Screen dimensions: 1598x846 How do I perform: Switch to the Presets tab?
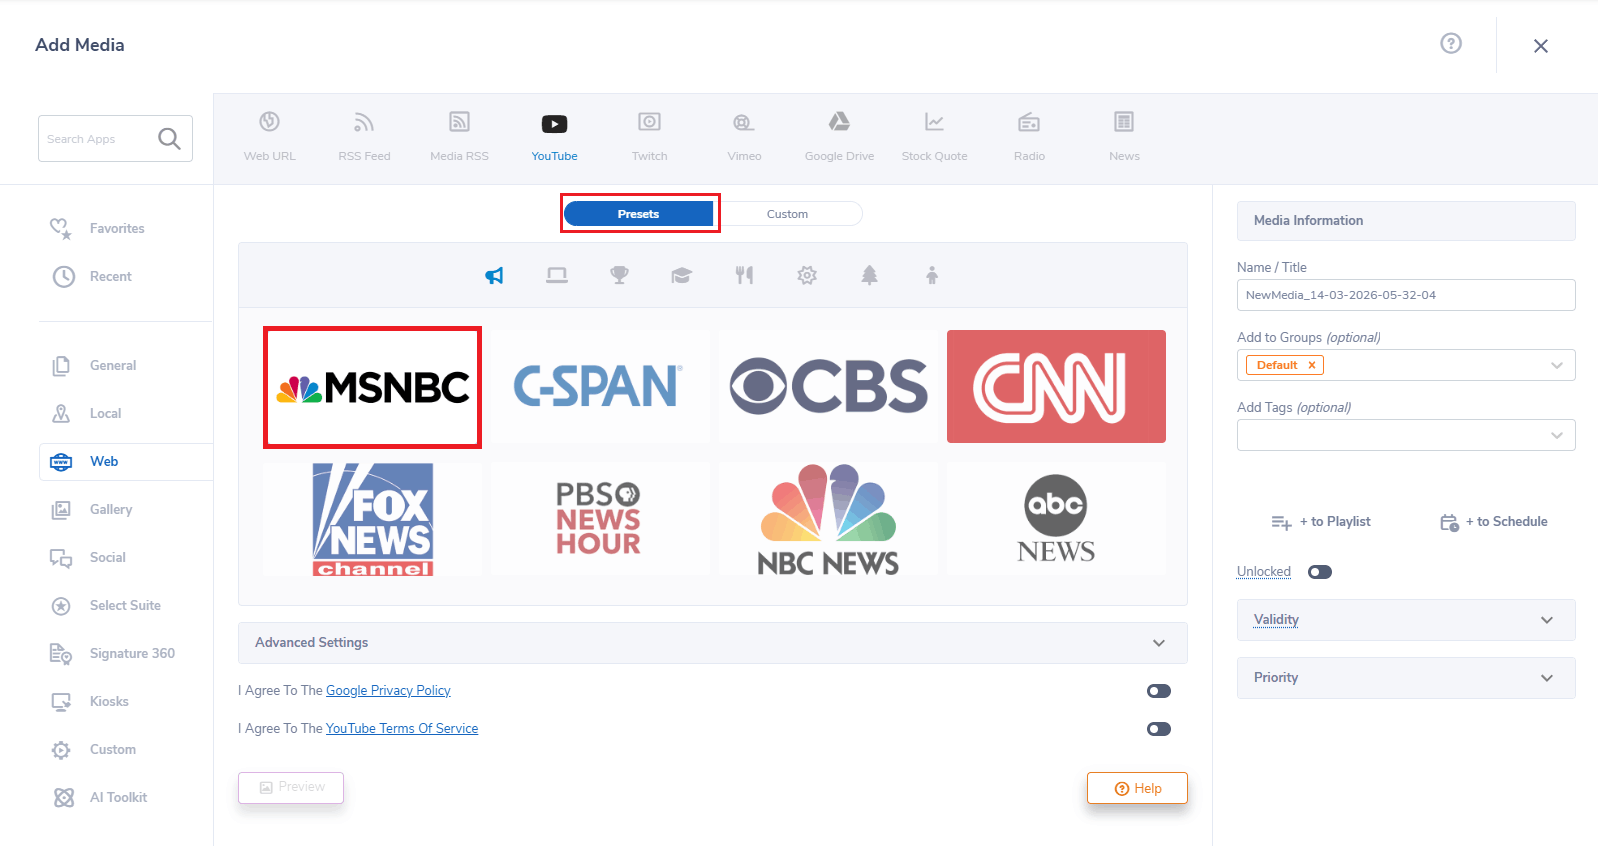tap(638, 214)
